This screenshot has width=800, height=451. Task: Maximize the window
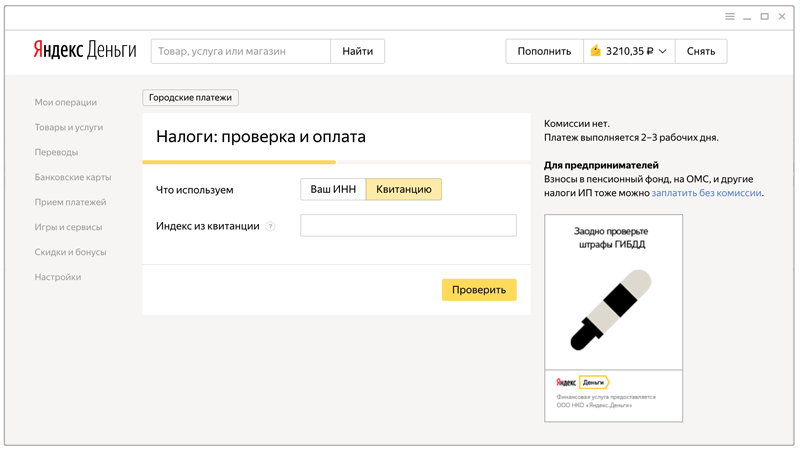pyautogui.click(x=764, y=16)
